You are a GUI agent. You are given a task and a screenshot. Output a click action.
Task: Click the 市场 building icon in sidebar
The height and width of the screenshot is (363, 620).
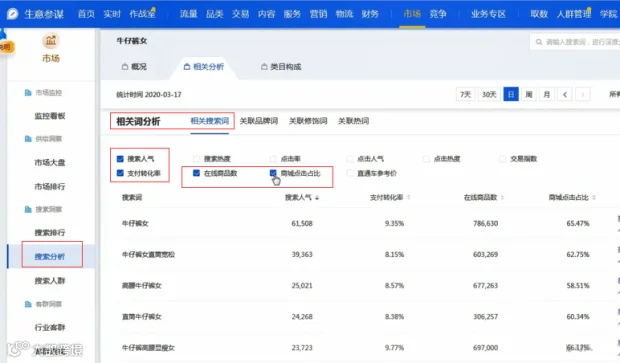51,40
